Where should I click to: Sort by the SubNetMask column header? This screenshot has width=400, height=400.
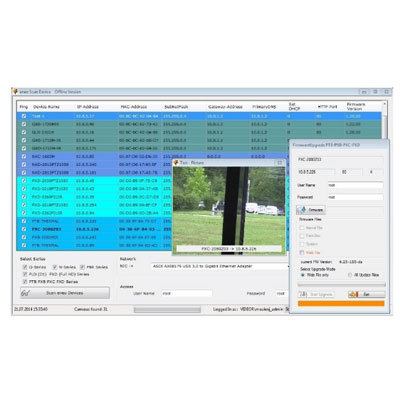click(x=176, y=107)
